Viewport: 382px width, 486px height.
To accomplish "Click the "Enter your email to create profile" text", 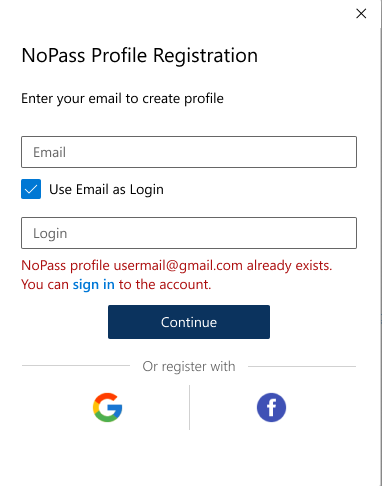I will tap(122, 99).
